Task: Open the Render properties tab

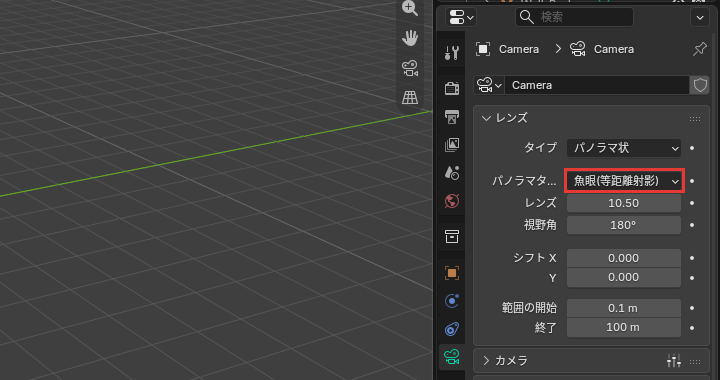Action: 452,88
